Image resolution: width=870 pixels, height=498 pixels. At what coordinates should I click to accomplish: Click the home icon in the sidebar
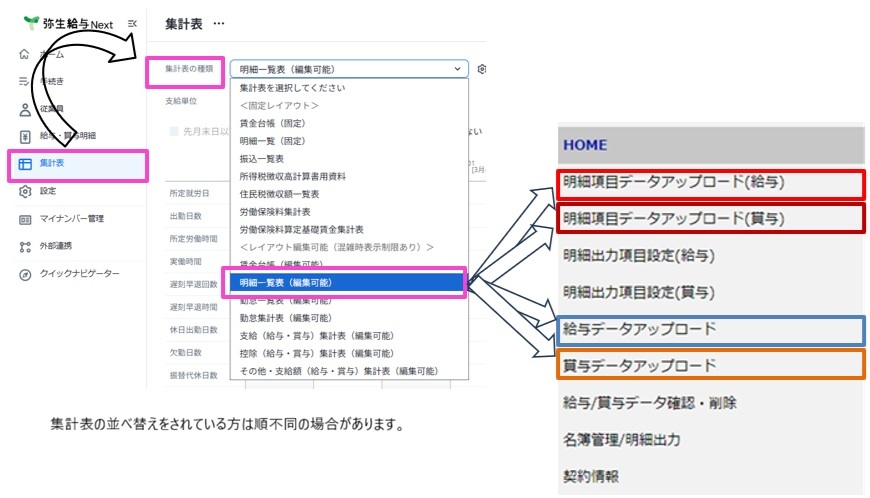(24, 54)
